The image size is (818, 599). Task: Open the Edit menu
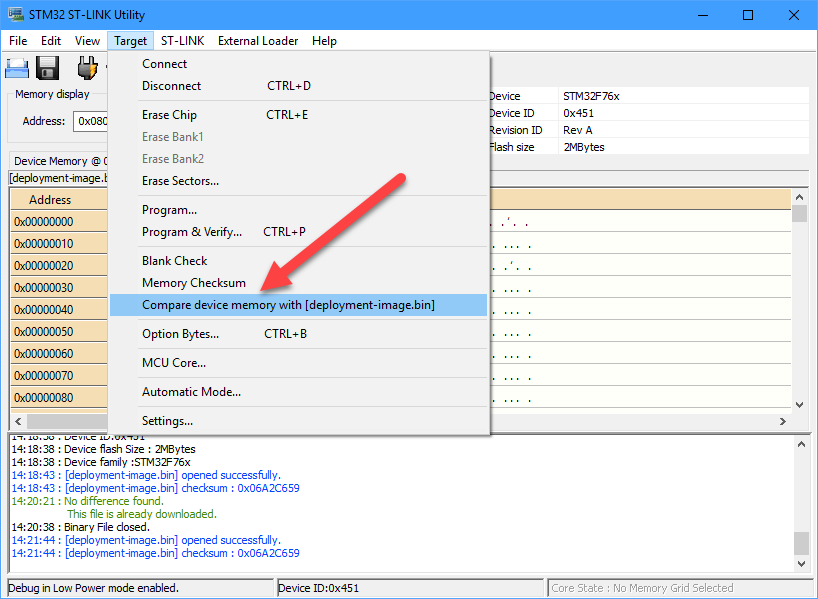coord(51,41)
